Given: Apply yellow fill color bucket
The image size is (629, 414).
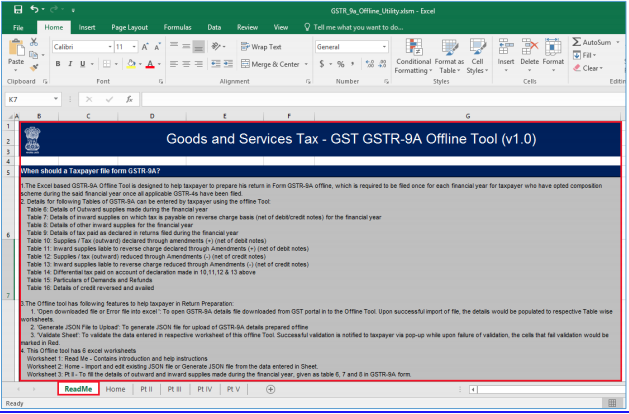Looking at the screenshot, I should click(x=131, y=64).
